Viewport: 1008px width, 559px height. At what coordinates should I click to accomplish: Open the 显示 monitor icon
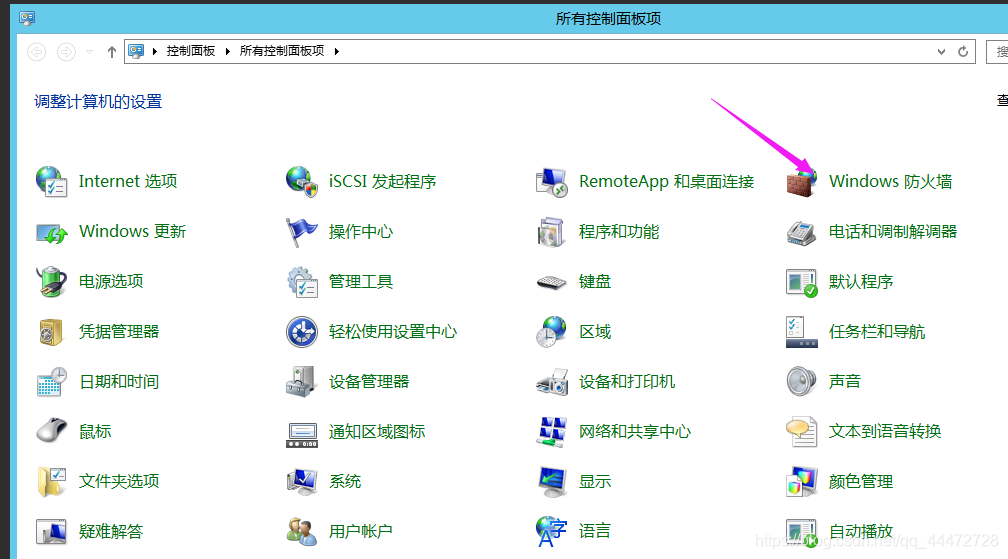(552, 482)
